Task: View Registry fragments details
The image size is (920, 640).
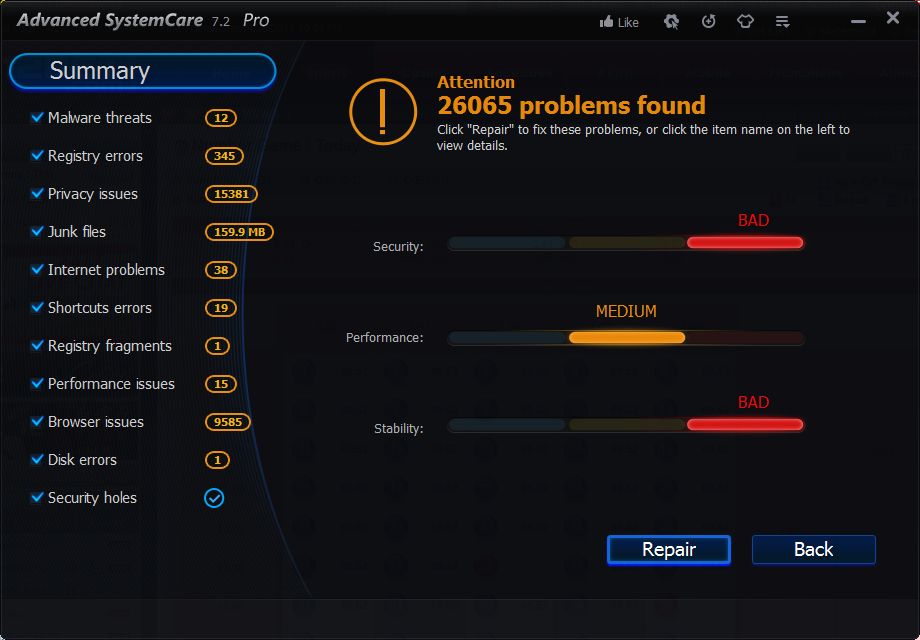Action: [x=110, y=346]
